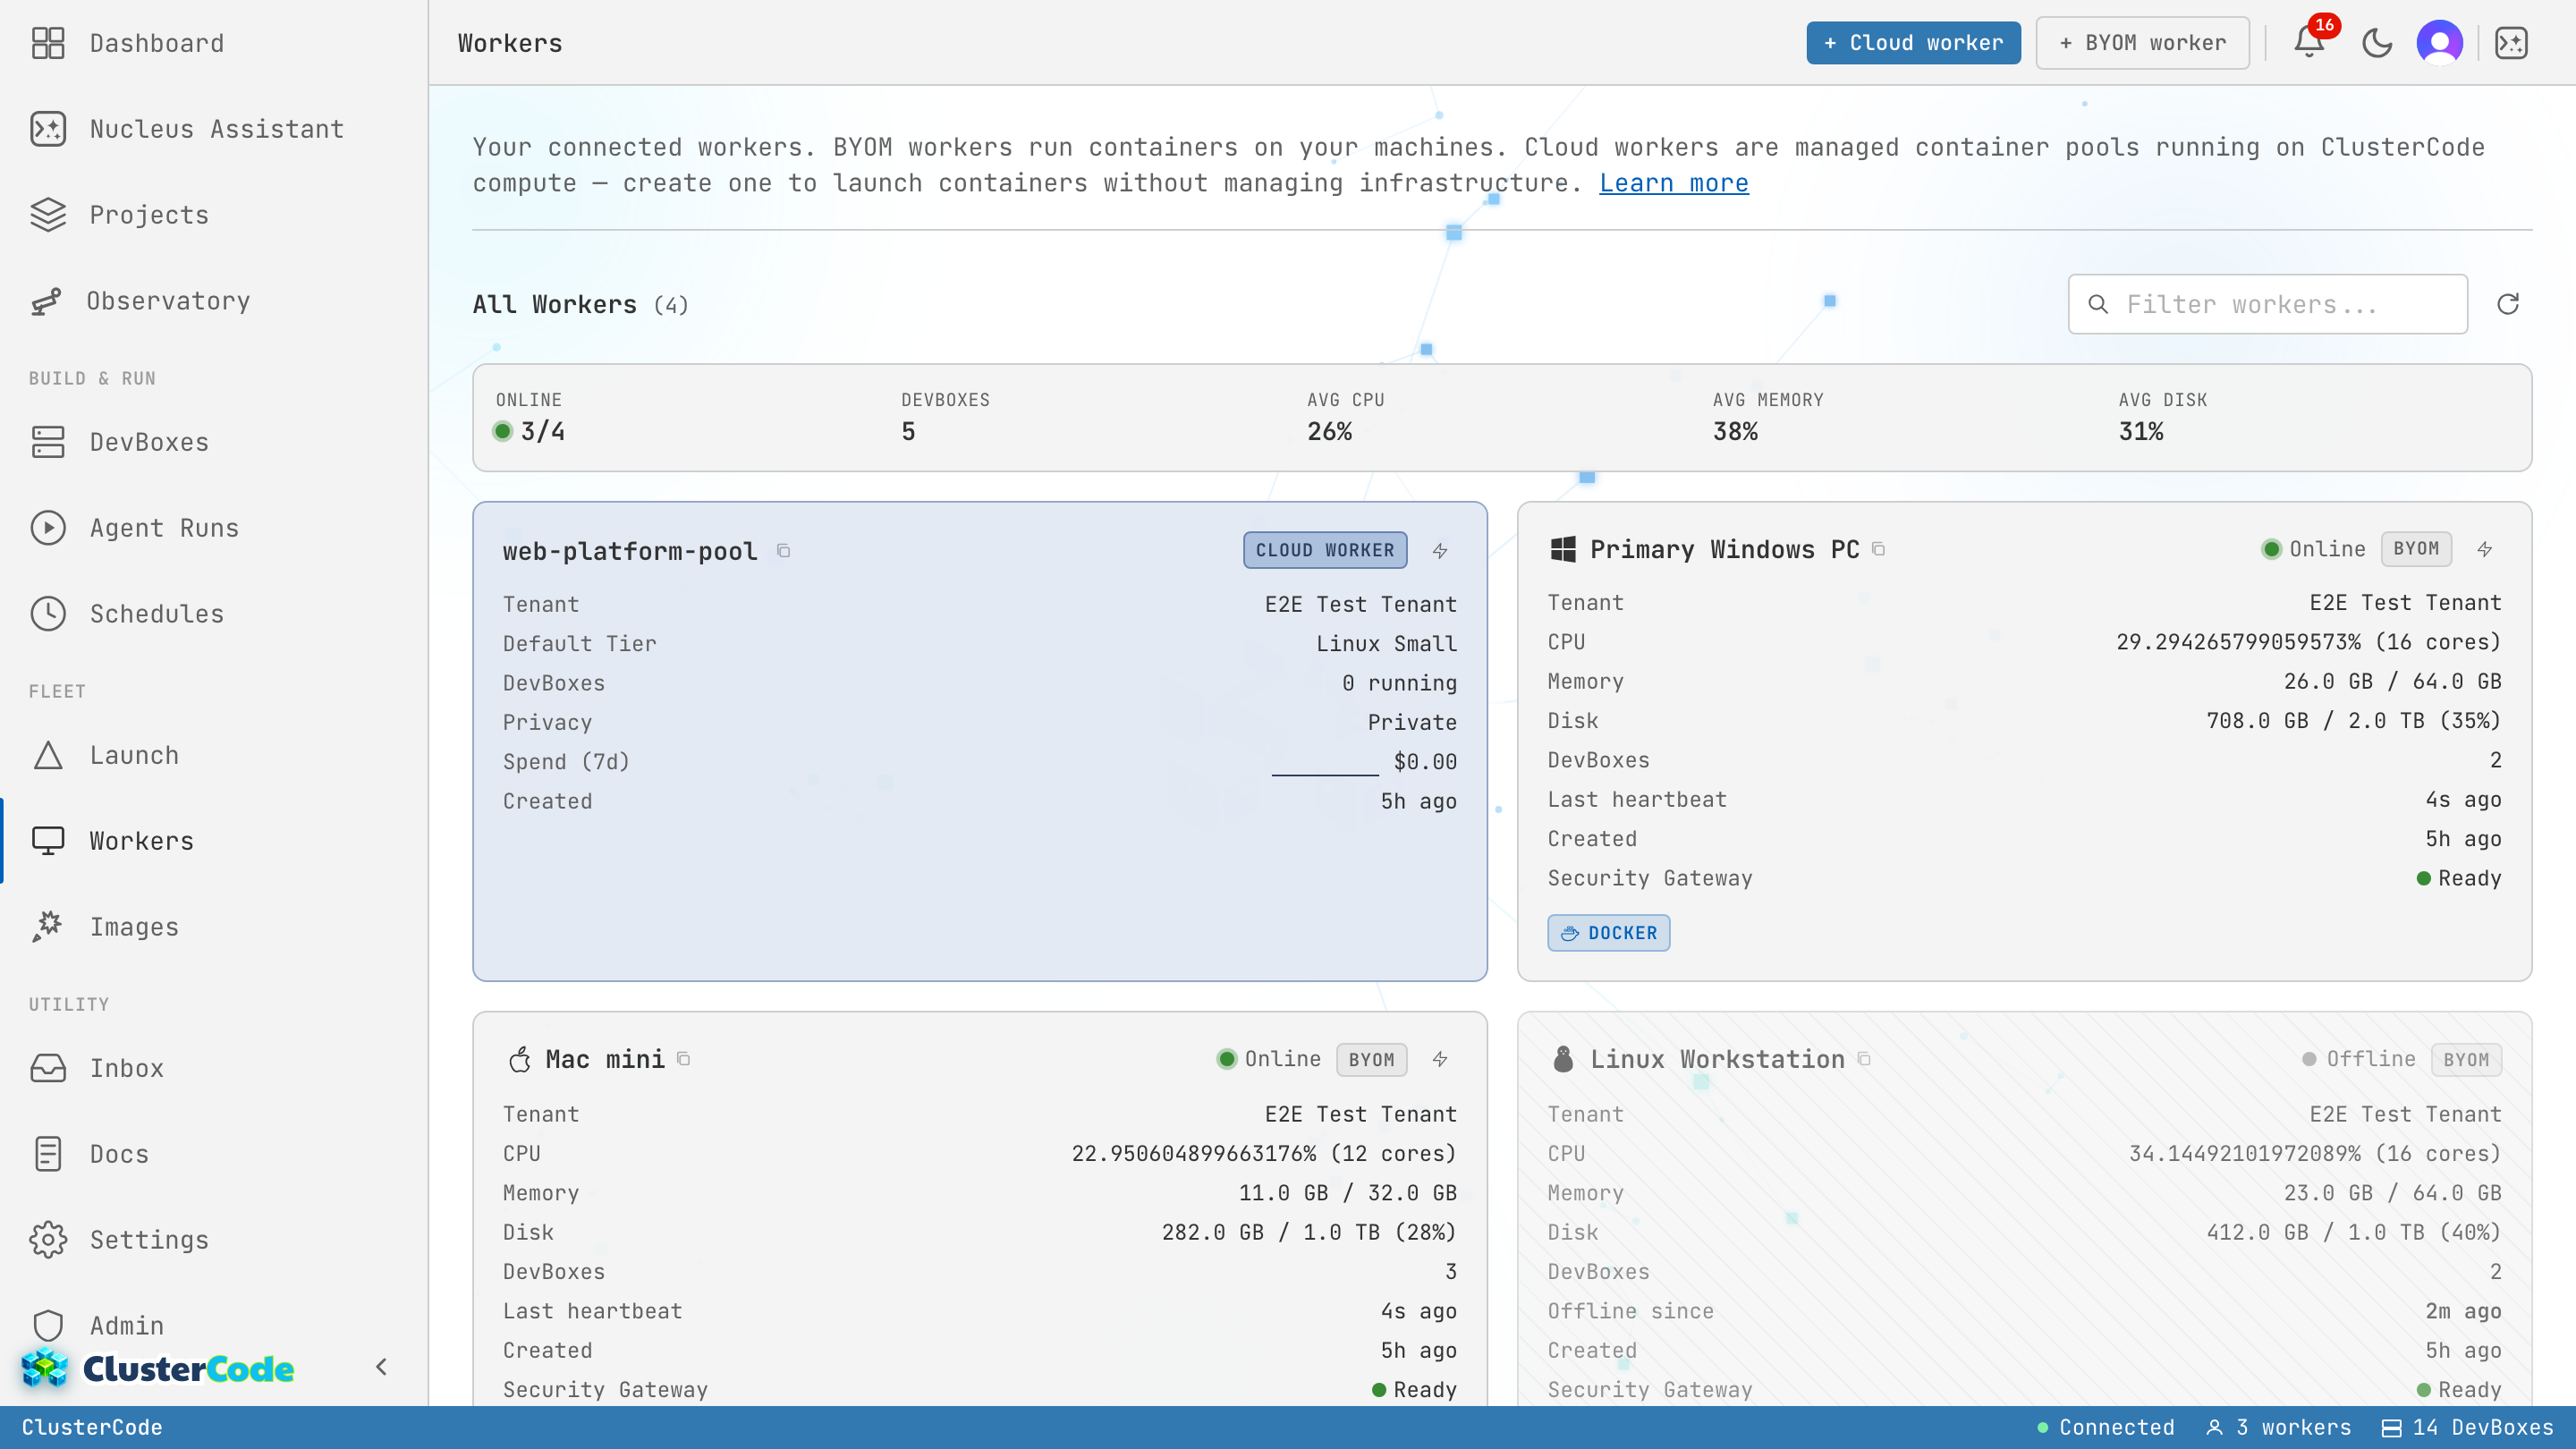Click the Filter workers search field
Screen dimensions: 2576x1449
pos(2267,304)
